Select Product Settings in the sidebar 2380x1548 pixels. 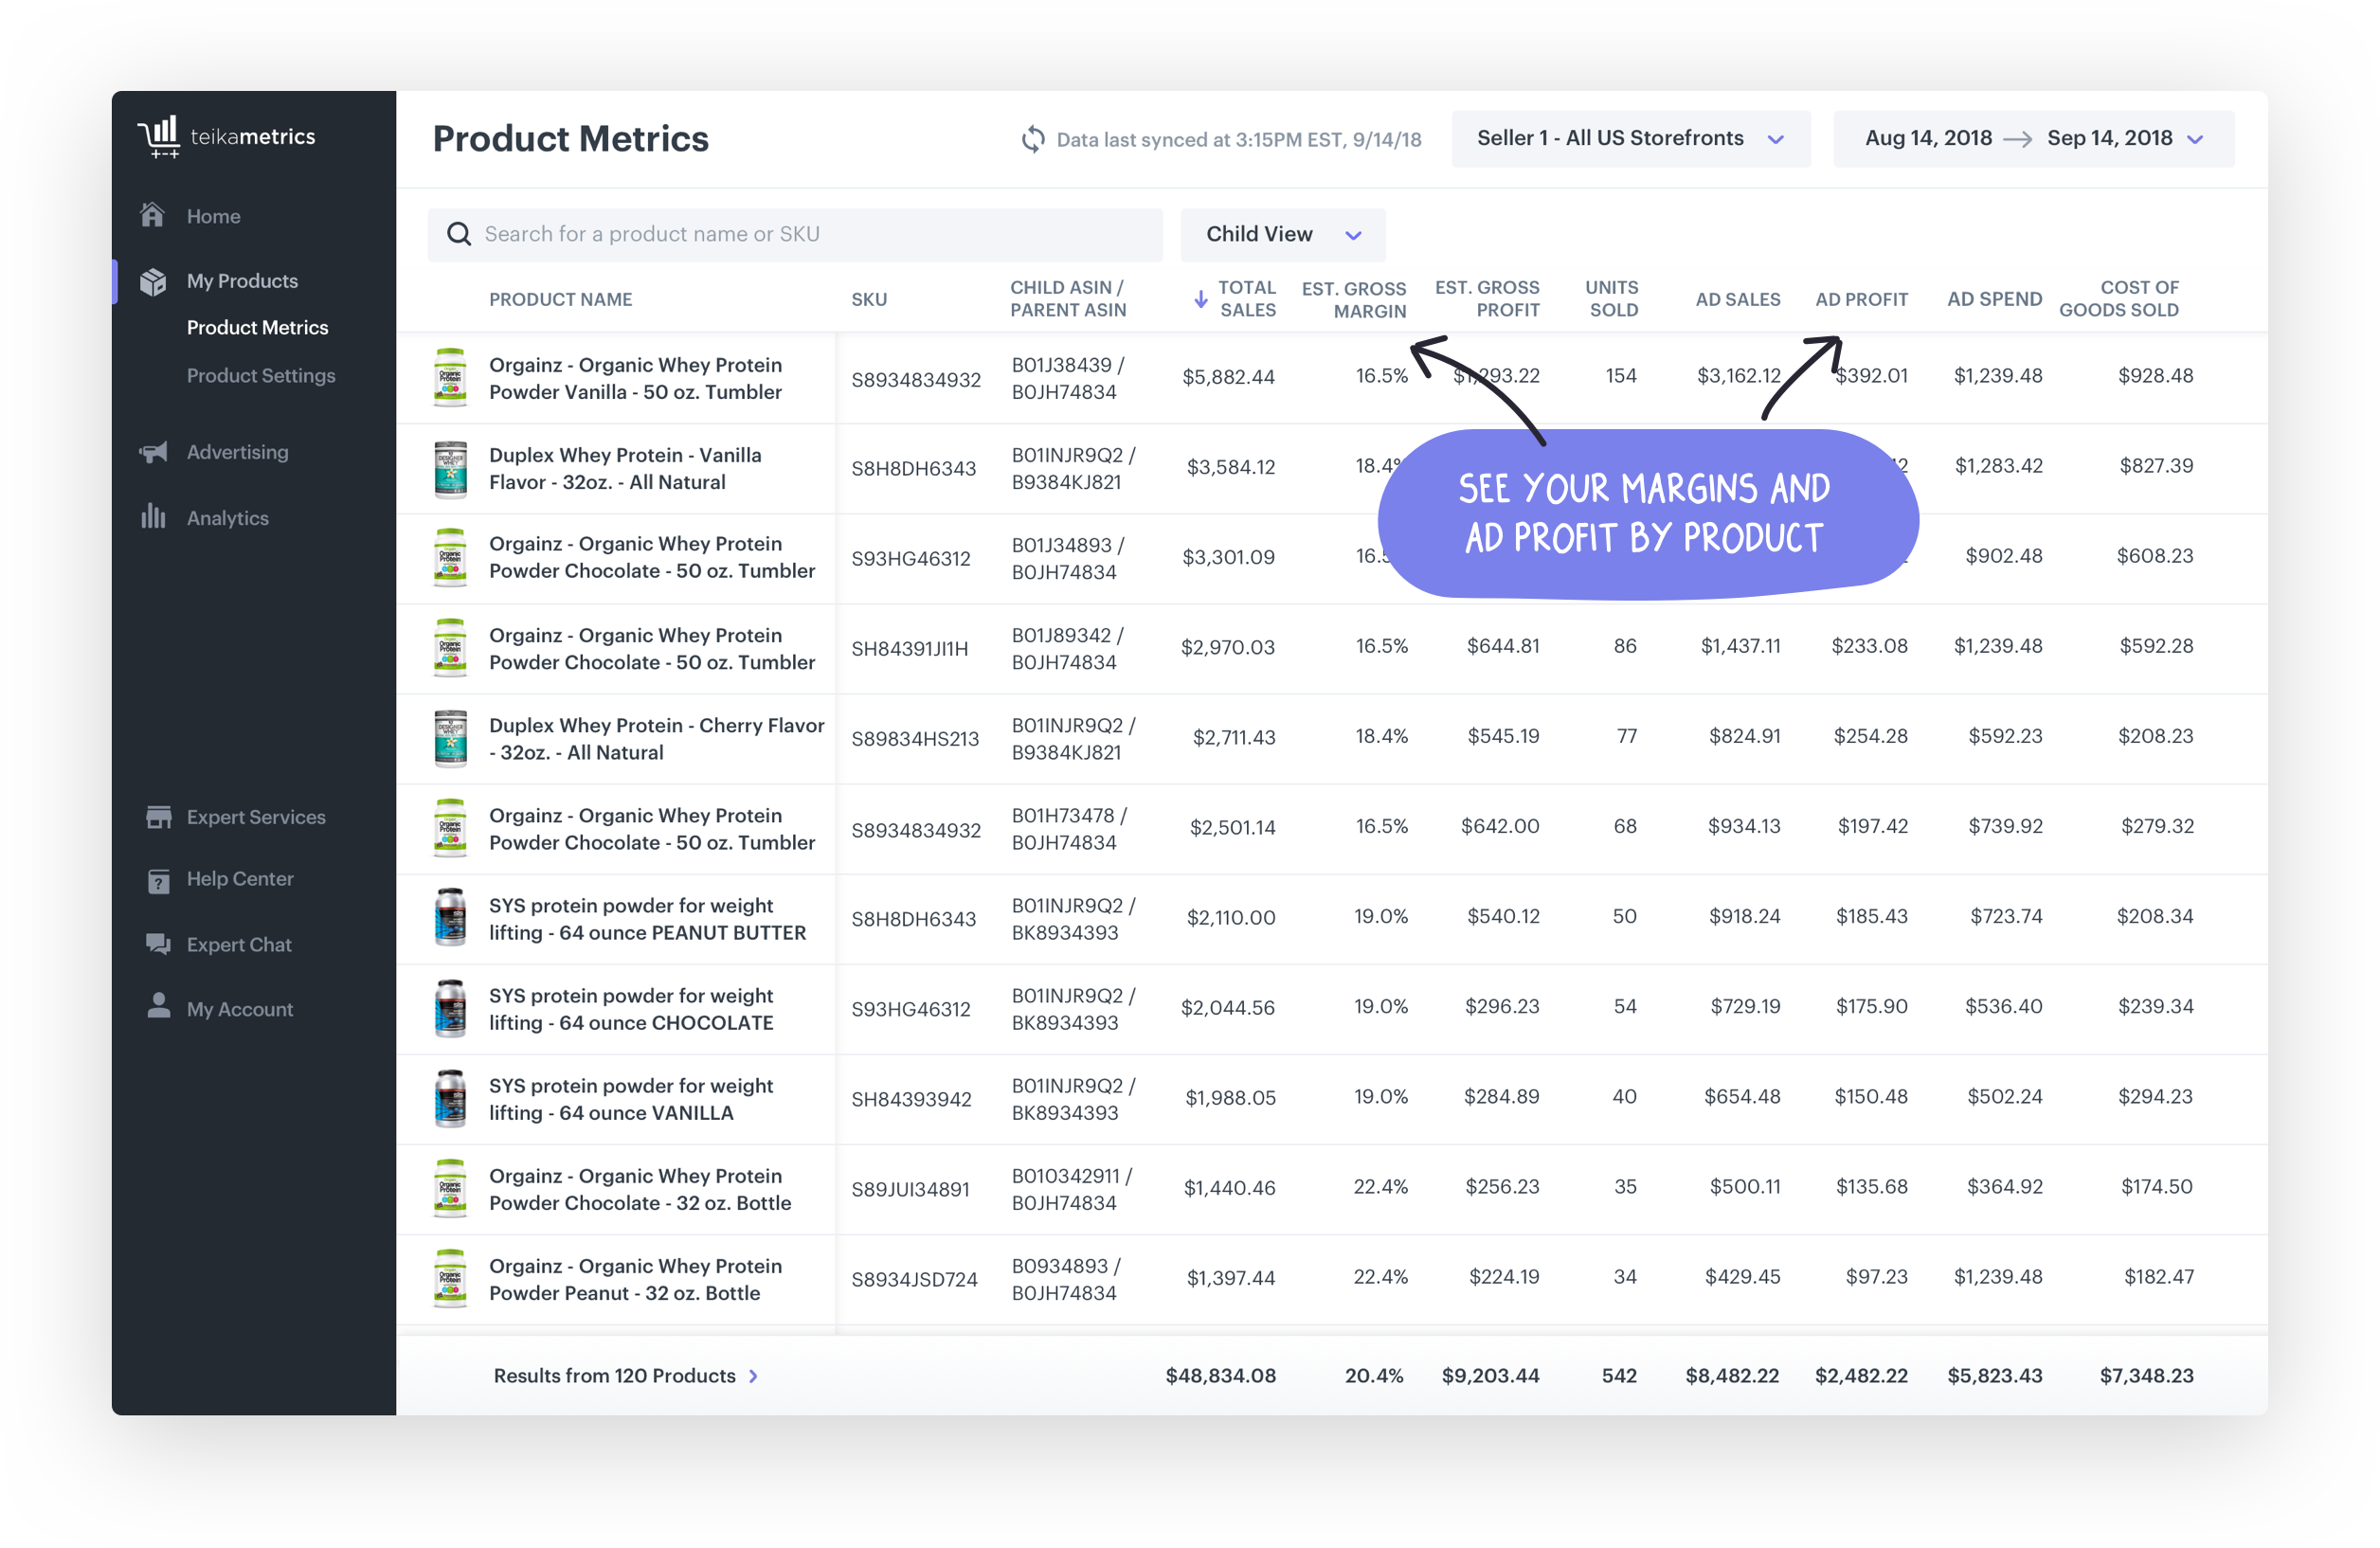coord(261,375)
